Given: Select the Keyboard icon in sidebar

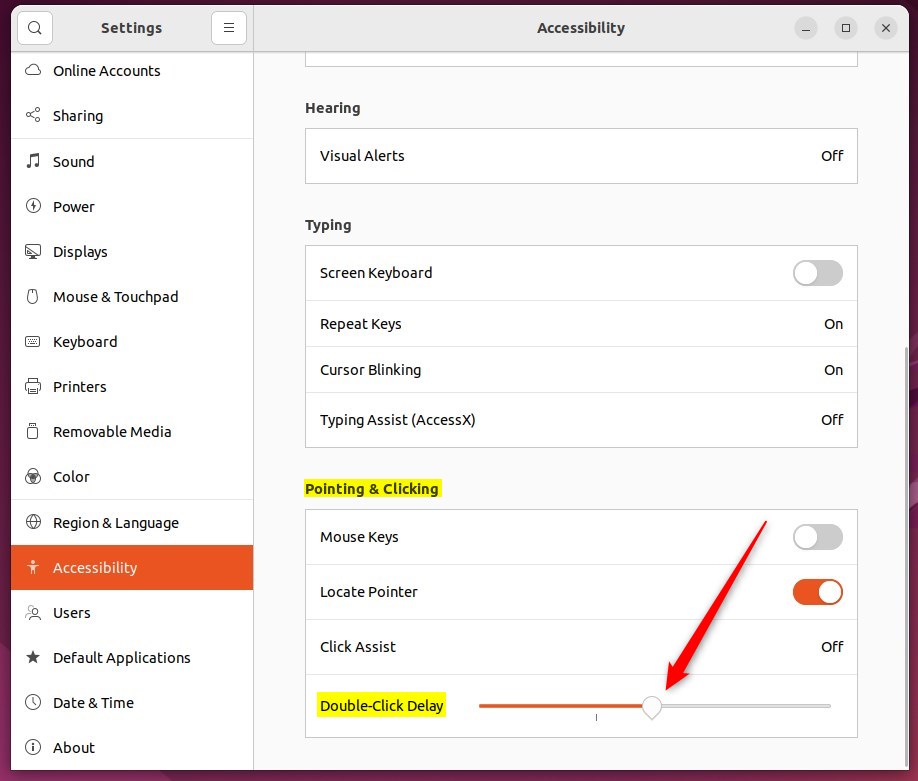Looking at the screenshot, I should 32,341.
